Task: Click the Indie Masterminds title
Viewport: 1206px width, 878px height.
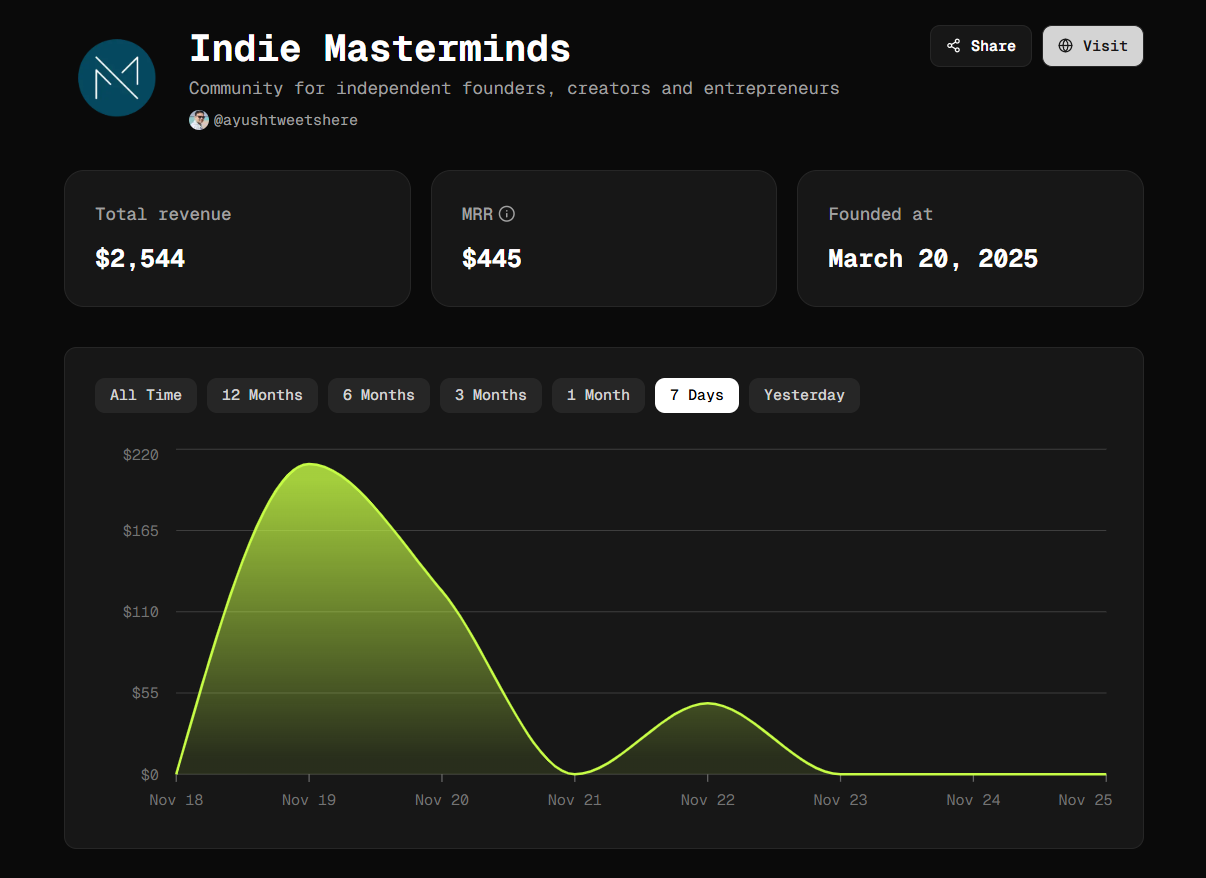Action: click(x=380, y=48)
